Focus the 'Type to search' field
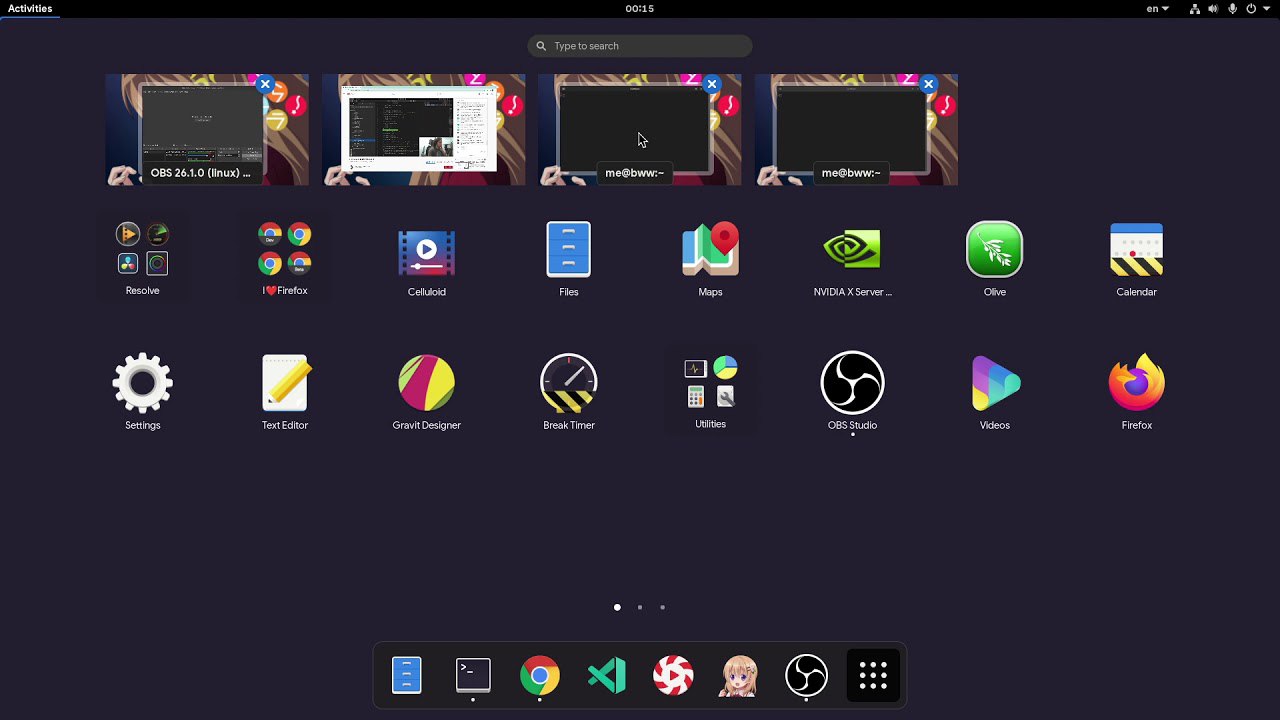 click(x=640, y=46)
